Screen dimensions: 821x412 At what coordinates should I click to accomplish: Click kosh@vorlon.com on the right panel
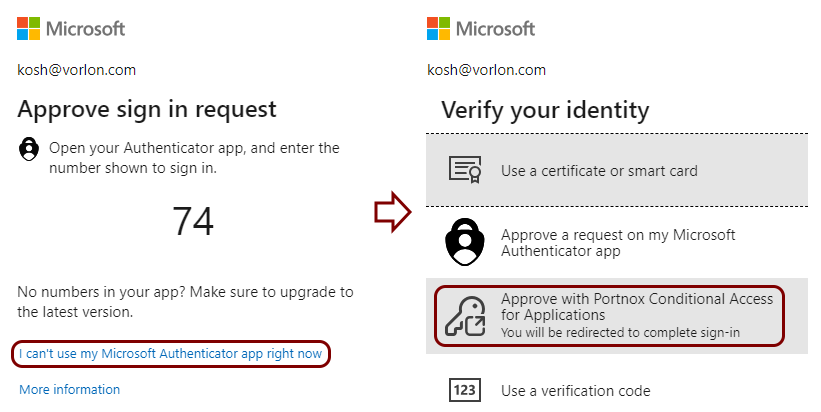(x=486, y=70)
